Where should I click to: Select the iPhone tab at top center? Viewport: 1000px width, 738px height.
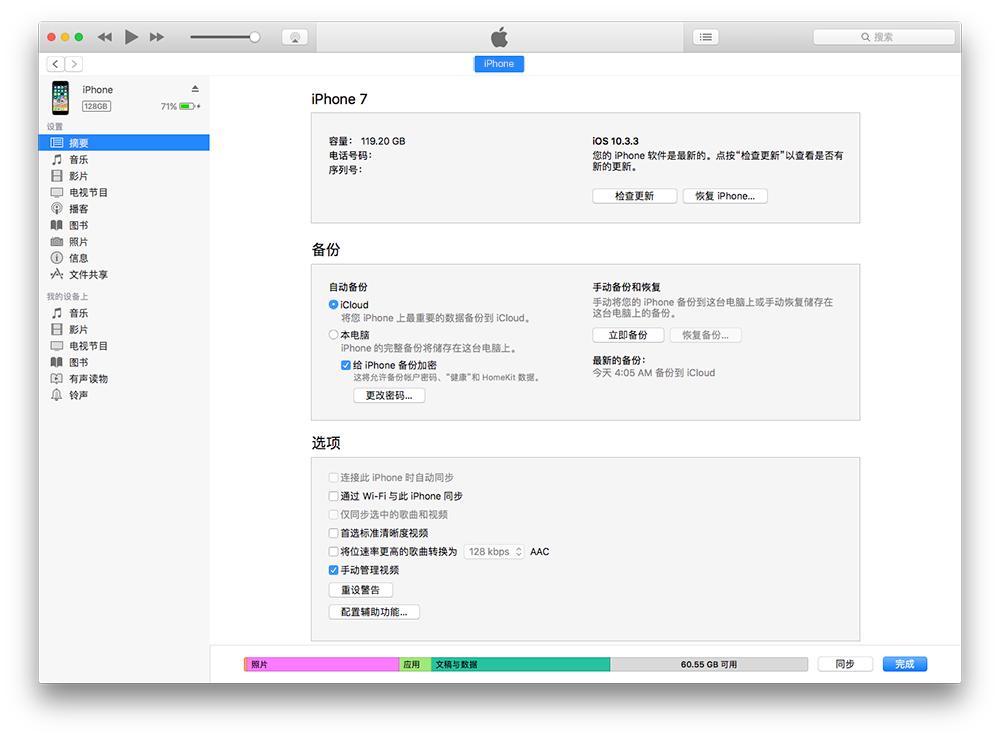[499, 64]
